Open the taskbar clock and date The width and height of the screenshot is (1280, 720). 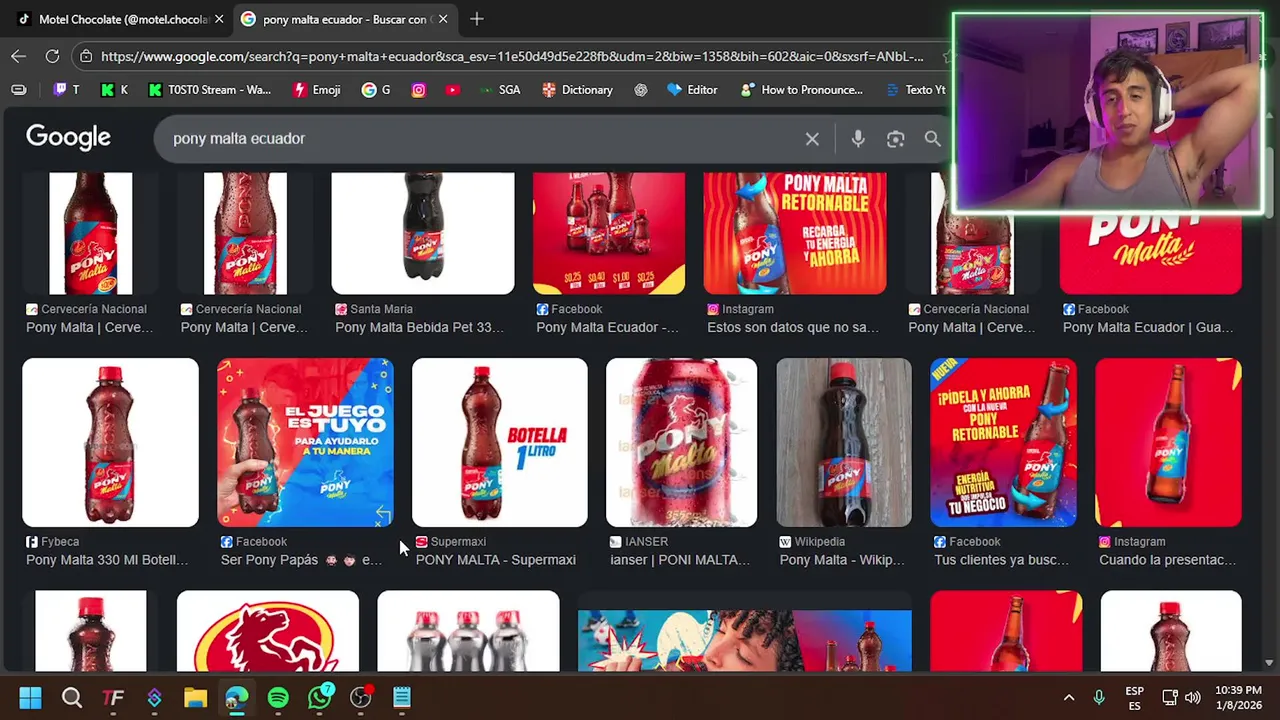1239,697
